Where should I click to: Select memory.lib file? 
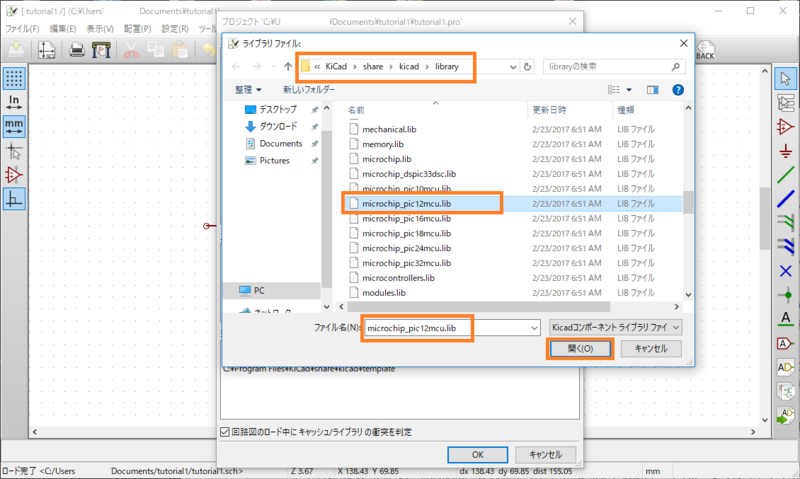383,144
